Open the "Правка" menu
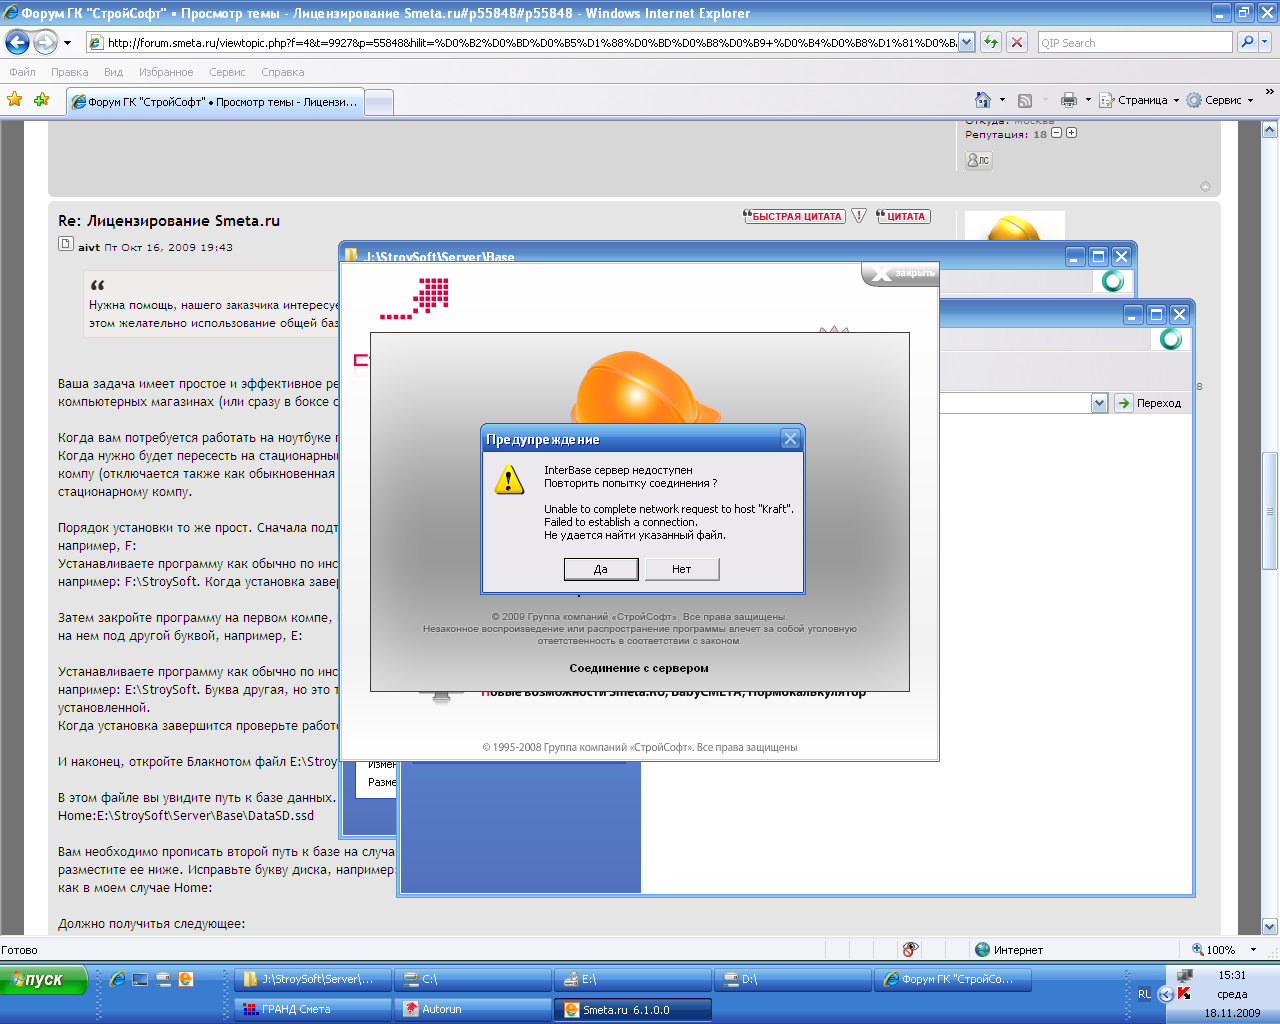This screenshot has height=1024, width=1280. (x=70, y=72)
